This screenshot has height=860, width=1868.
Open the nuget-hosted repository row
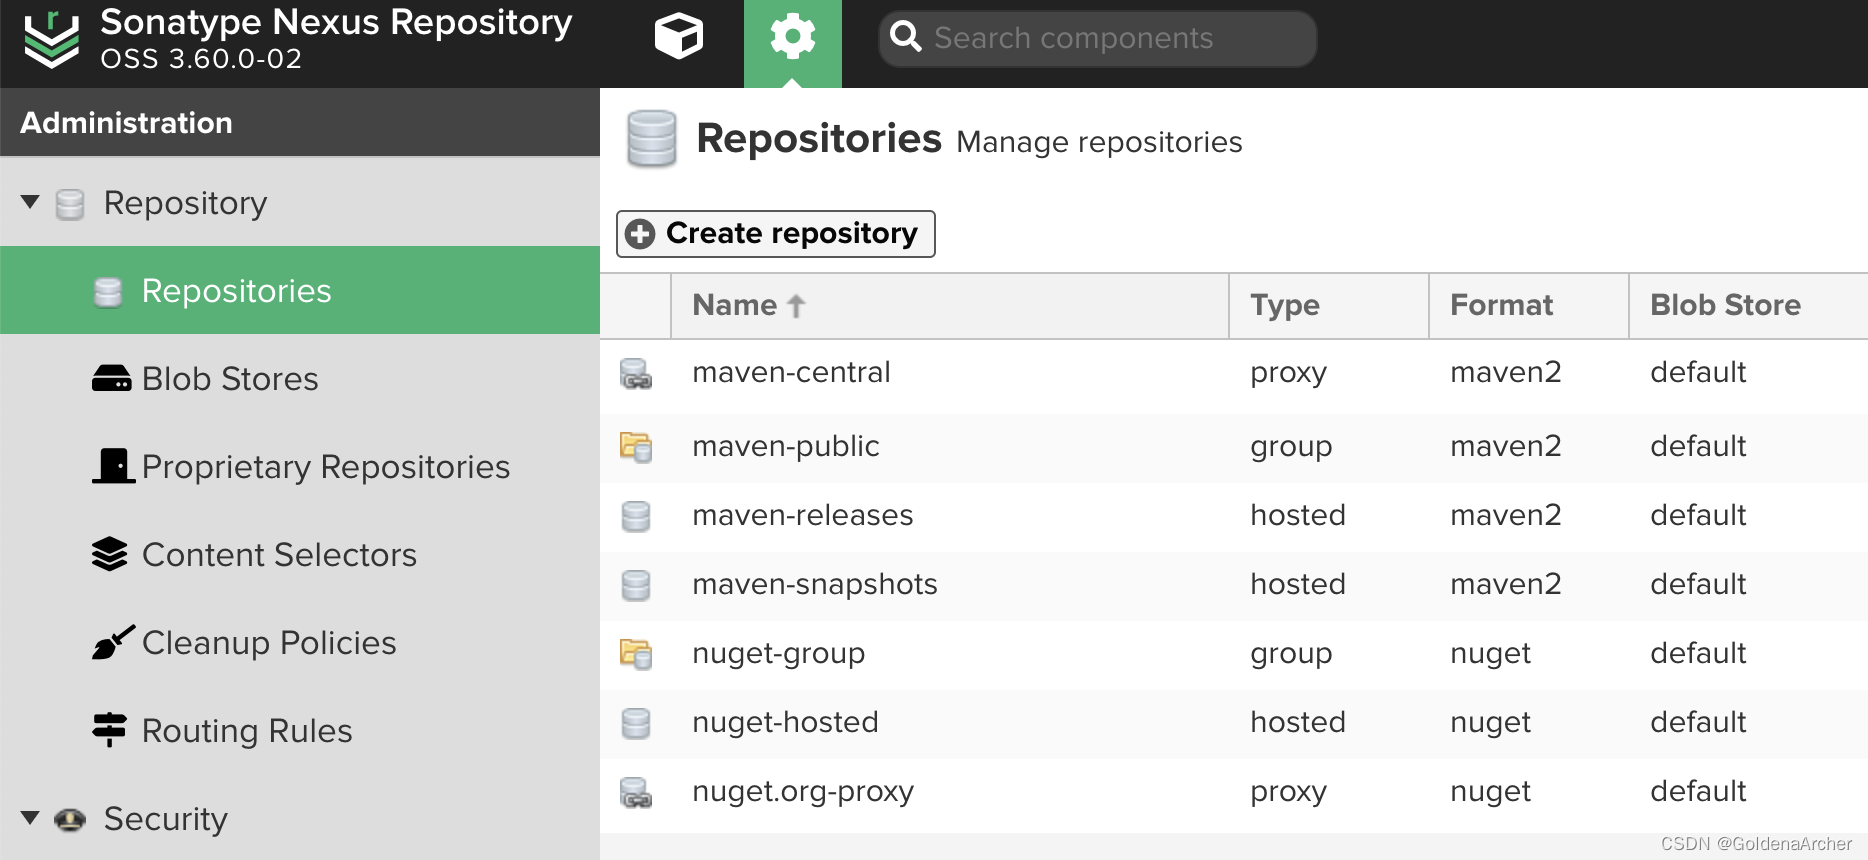[x=1234, y=723]
